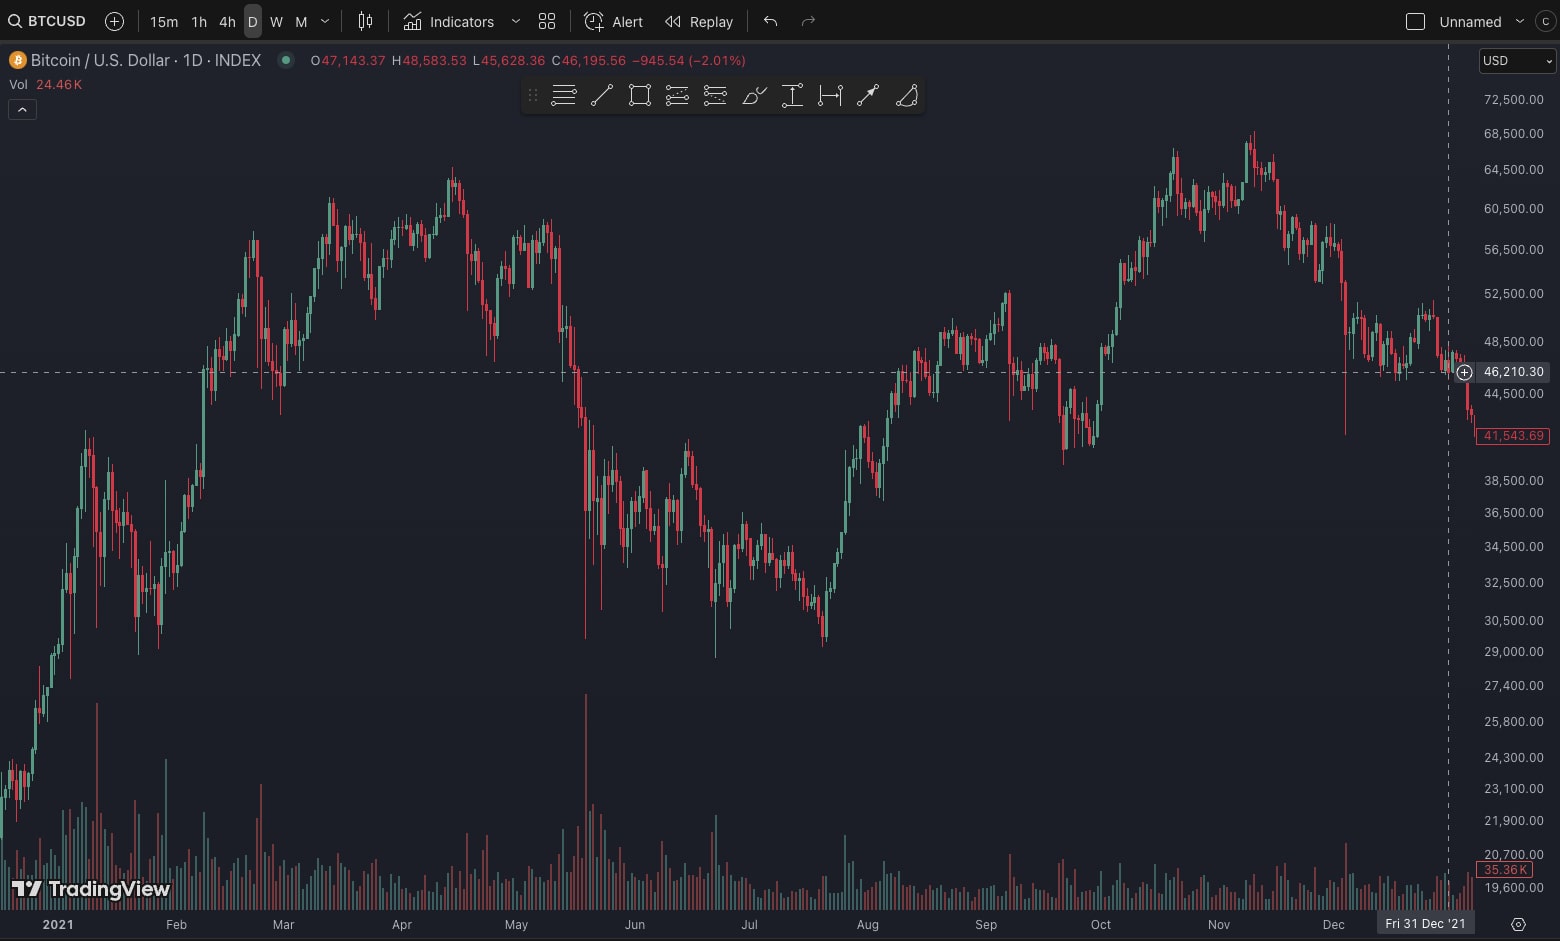Select the arrow line drawing tool
This screenshot has height=941, width=1560.
click(867, 96)
